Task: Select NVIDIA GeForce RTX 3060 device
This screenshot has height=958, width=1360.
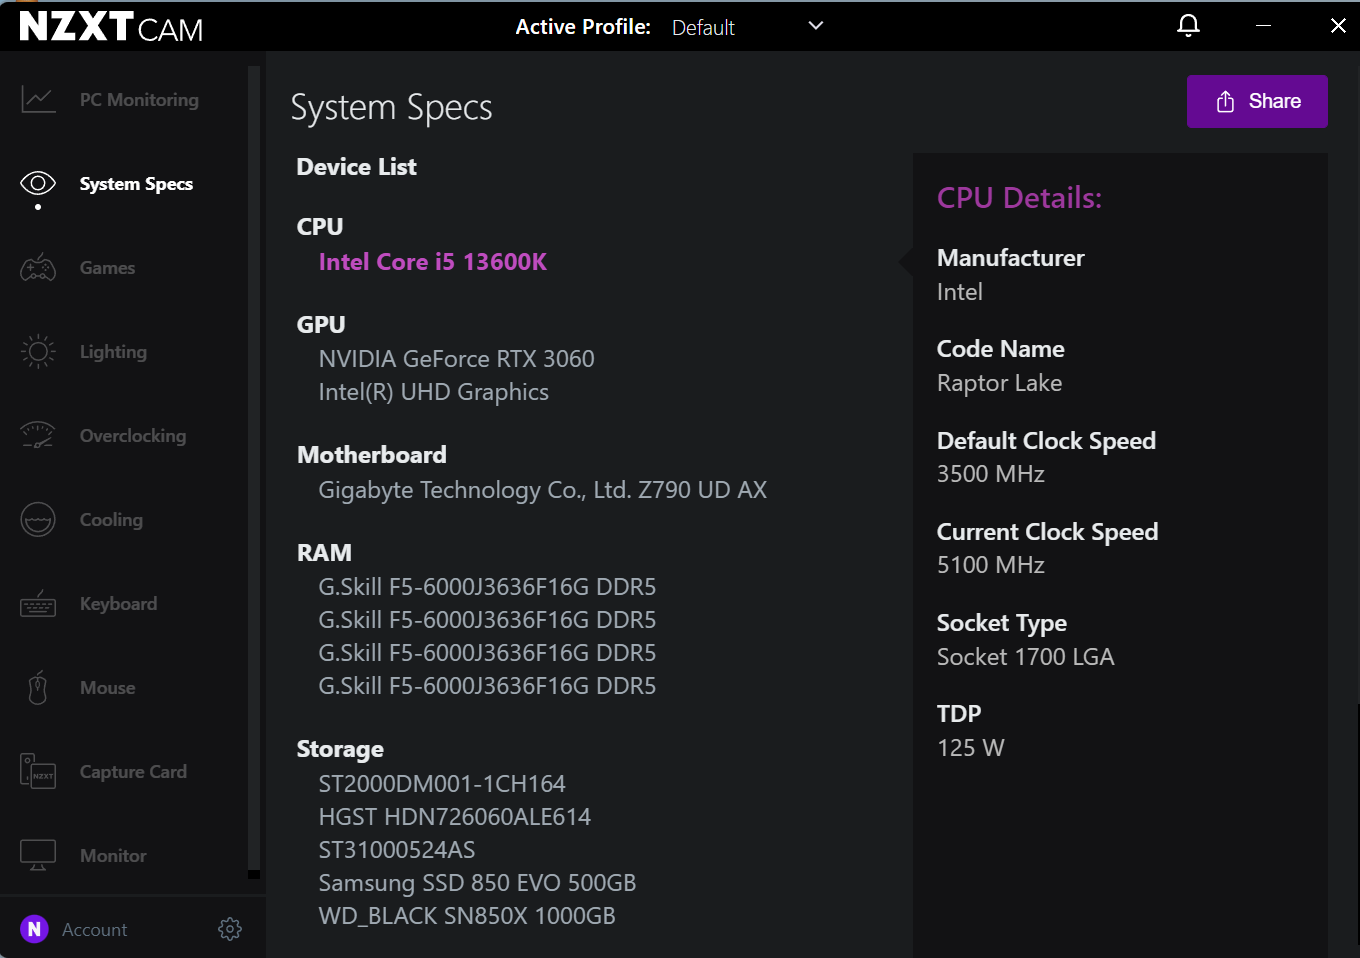Action: (x=456, y=359)
